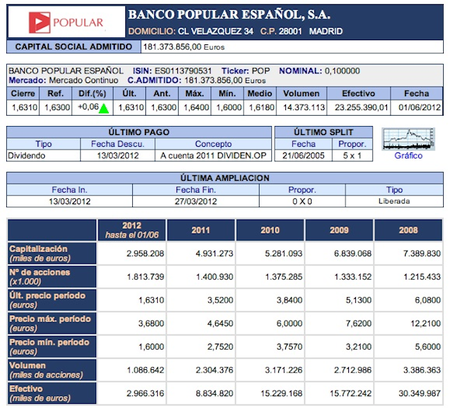Screen dimensions: 450x408
Task: Click the Volumen column header in quote table
Action: 301,93
